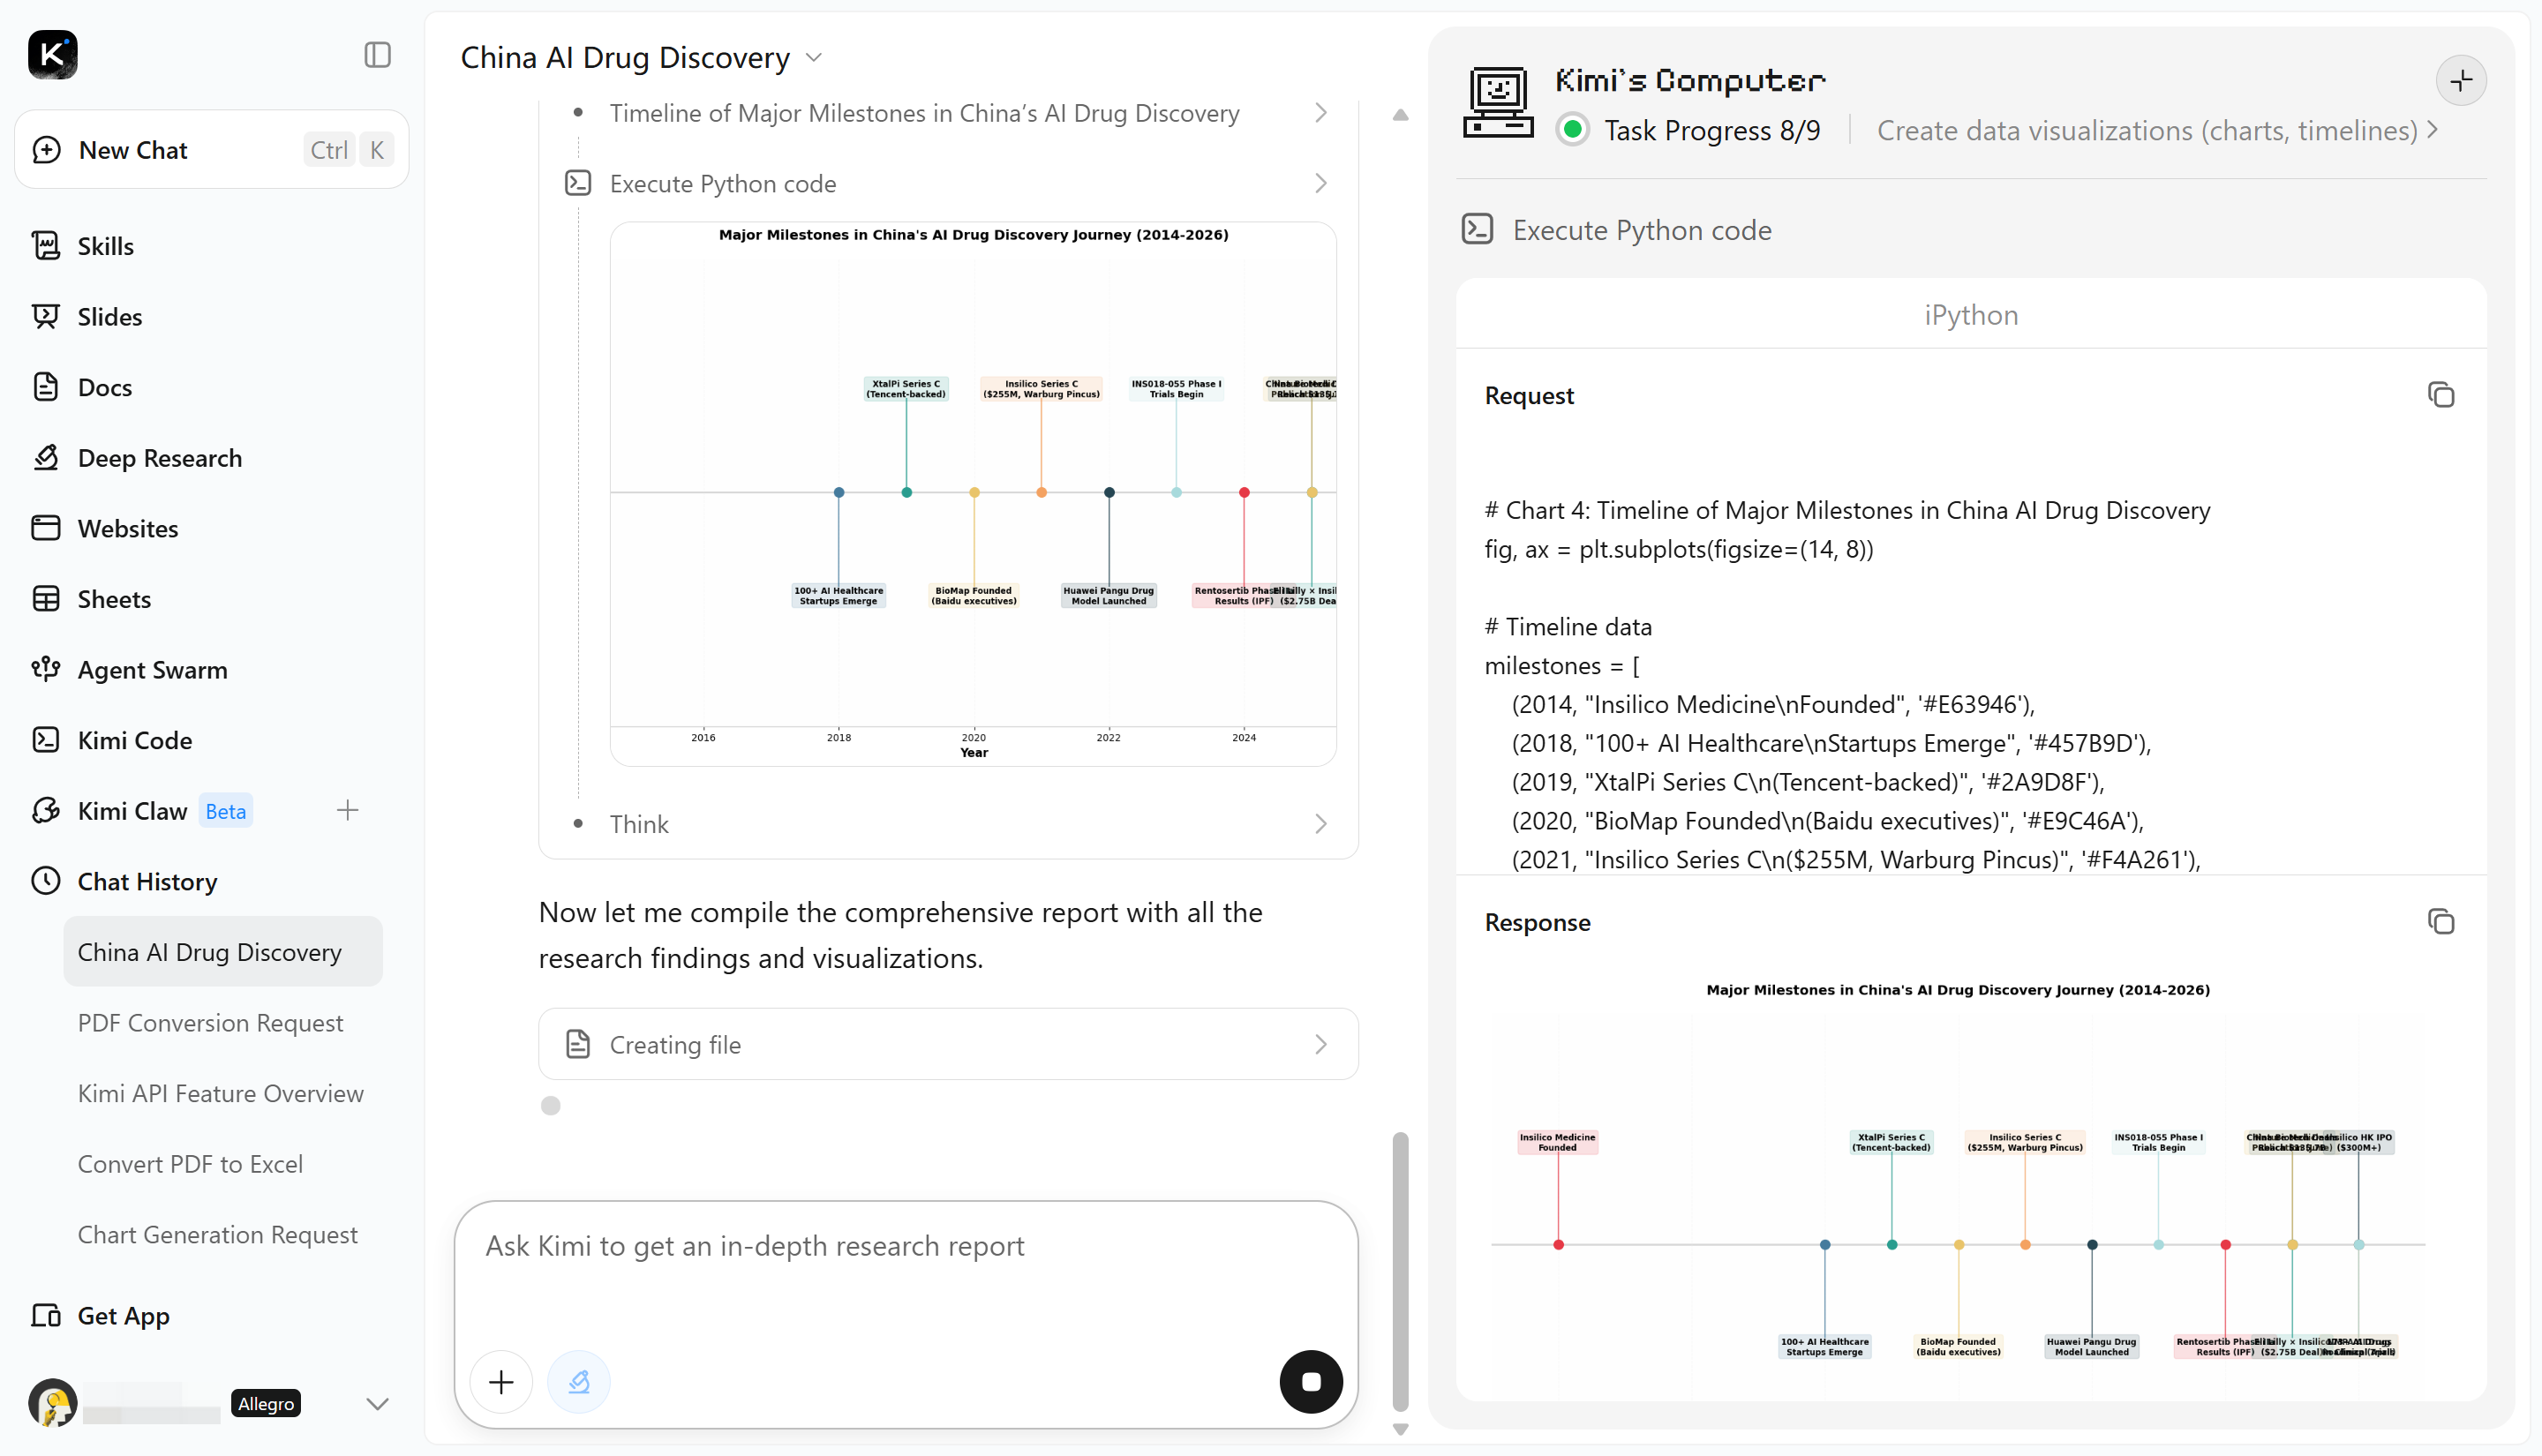Screen dimensions: 2542x1456
Task: Click the green Task Progress status indicator
Action: pyautogui.click(x=1573, y=130)
